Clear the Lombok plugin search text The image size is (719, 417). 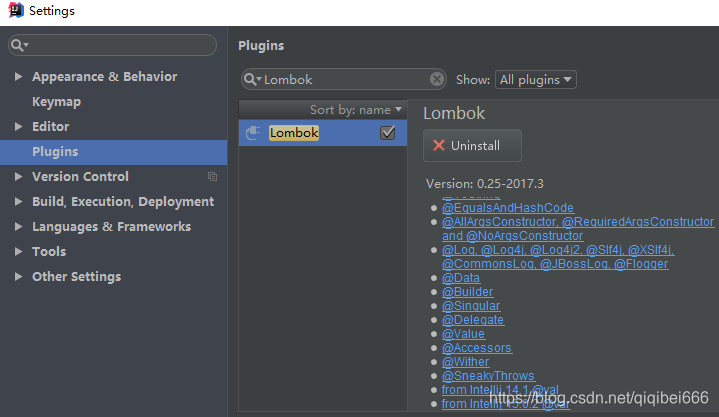click(x=437, y=79)
